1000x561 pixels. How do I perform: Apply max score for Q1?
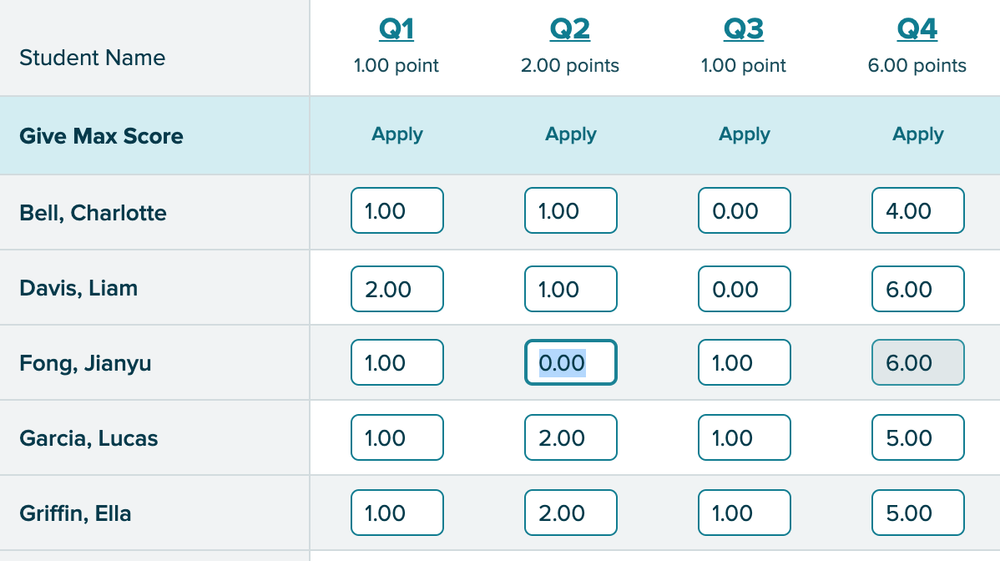coord(397,135)
